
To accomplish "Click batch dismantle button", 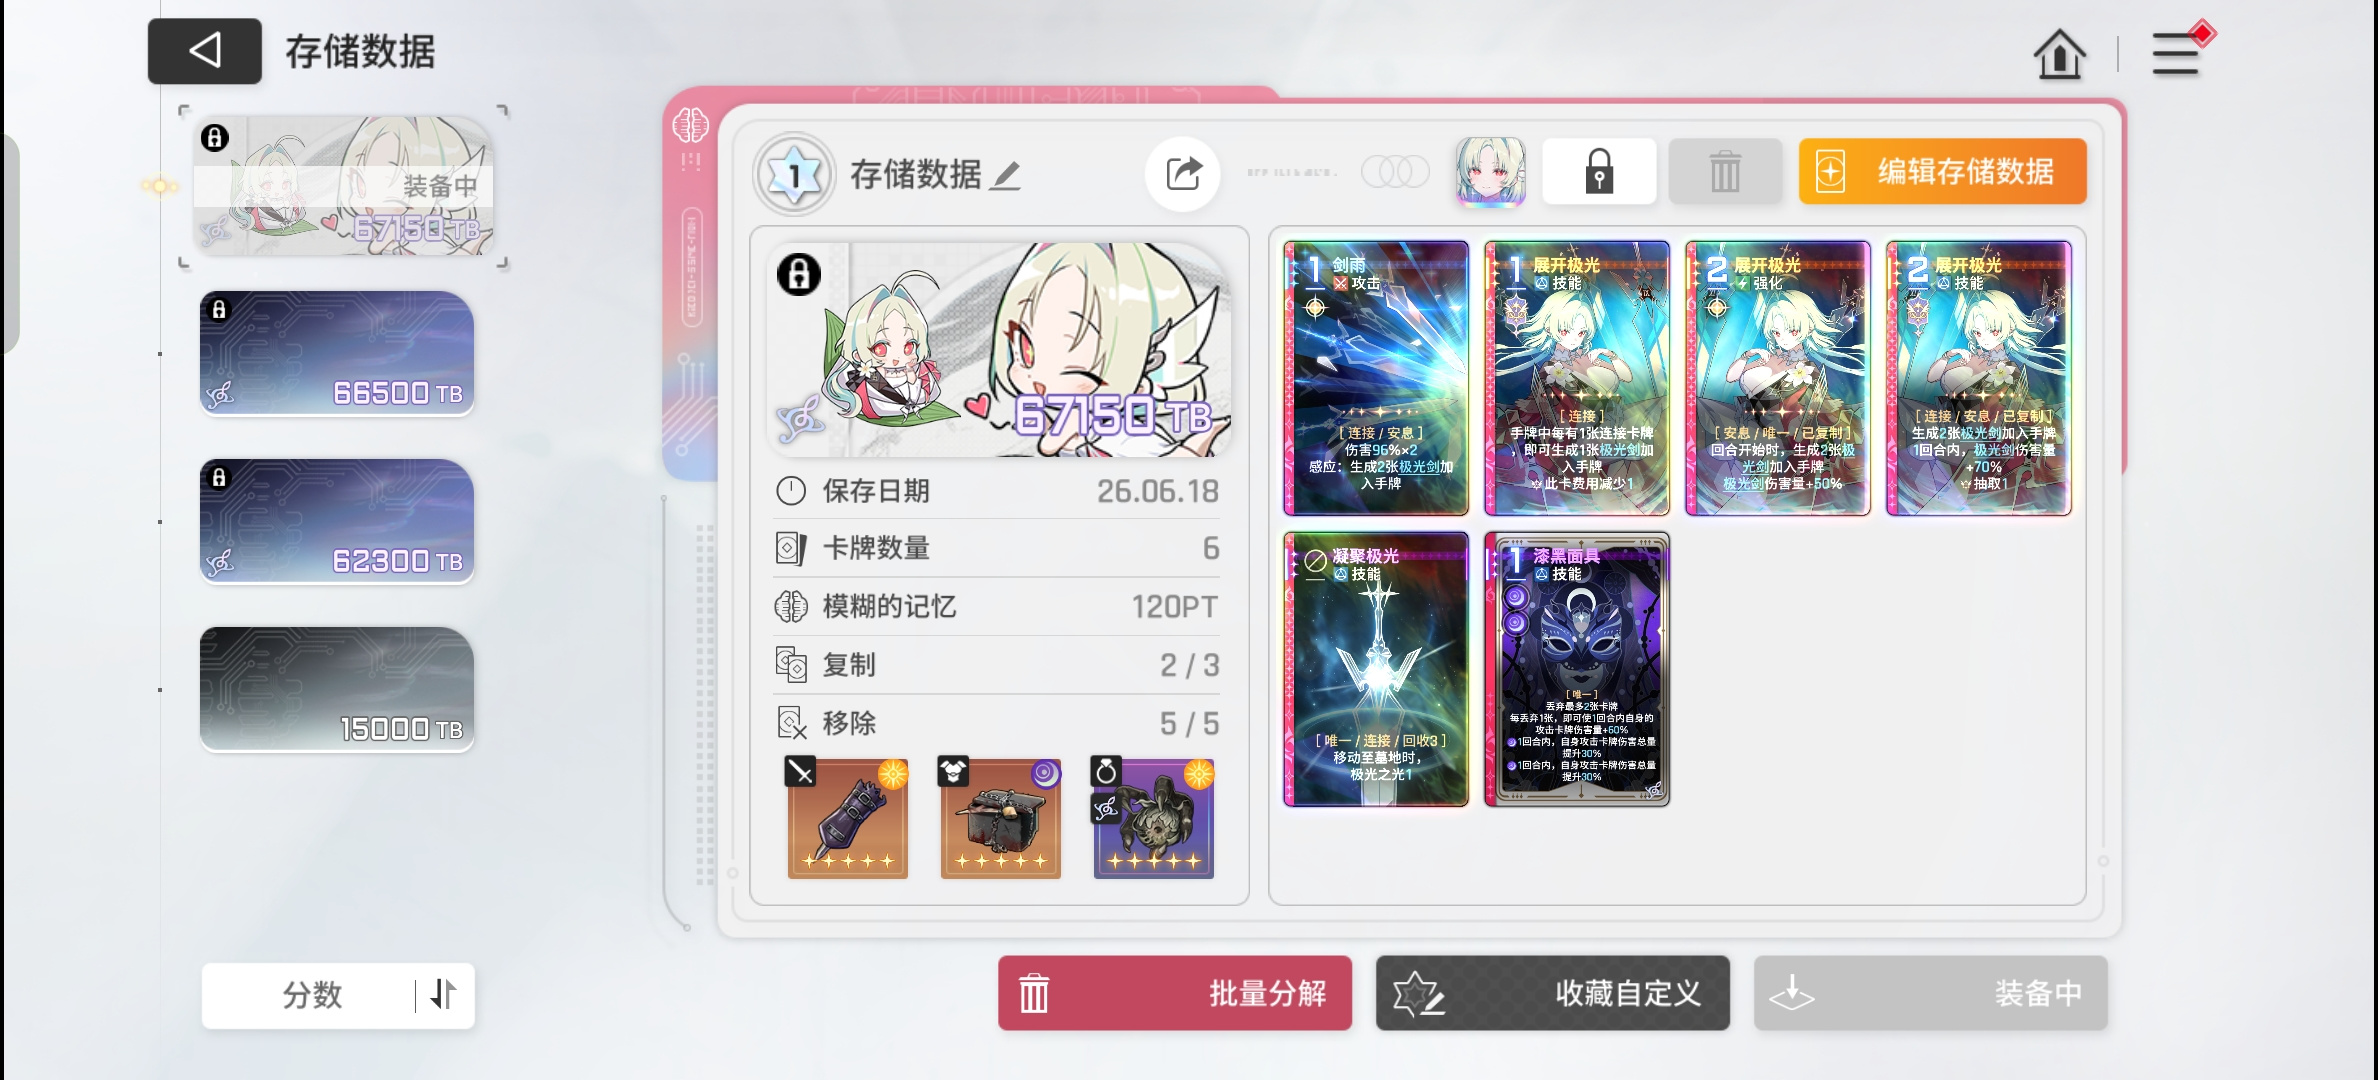I will [1175, 993].
